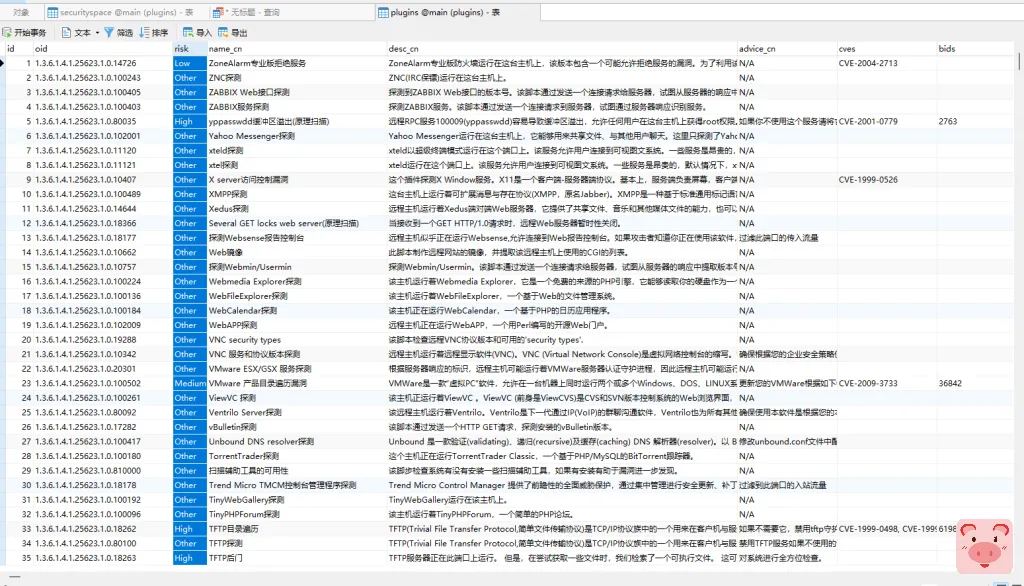
Task: Select the Low risk cell in row 1
Action: (x=189, y=63)
